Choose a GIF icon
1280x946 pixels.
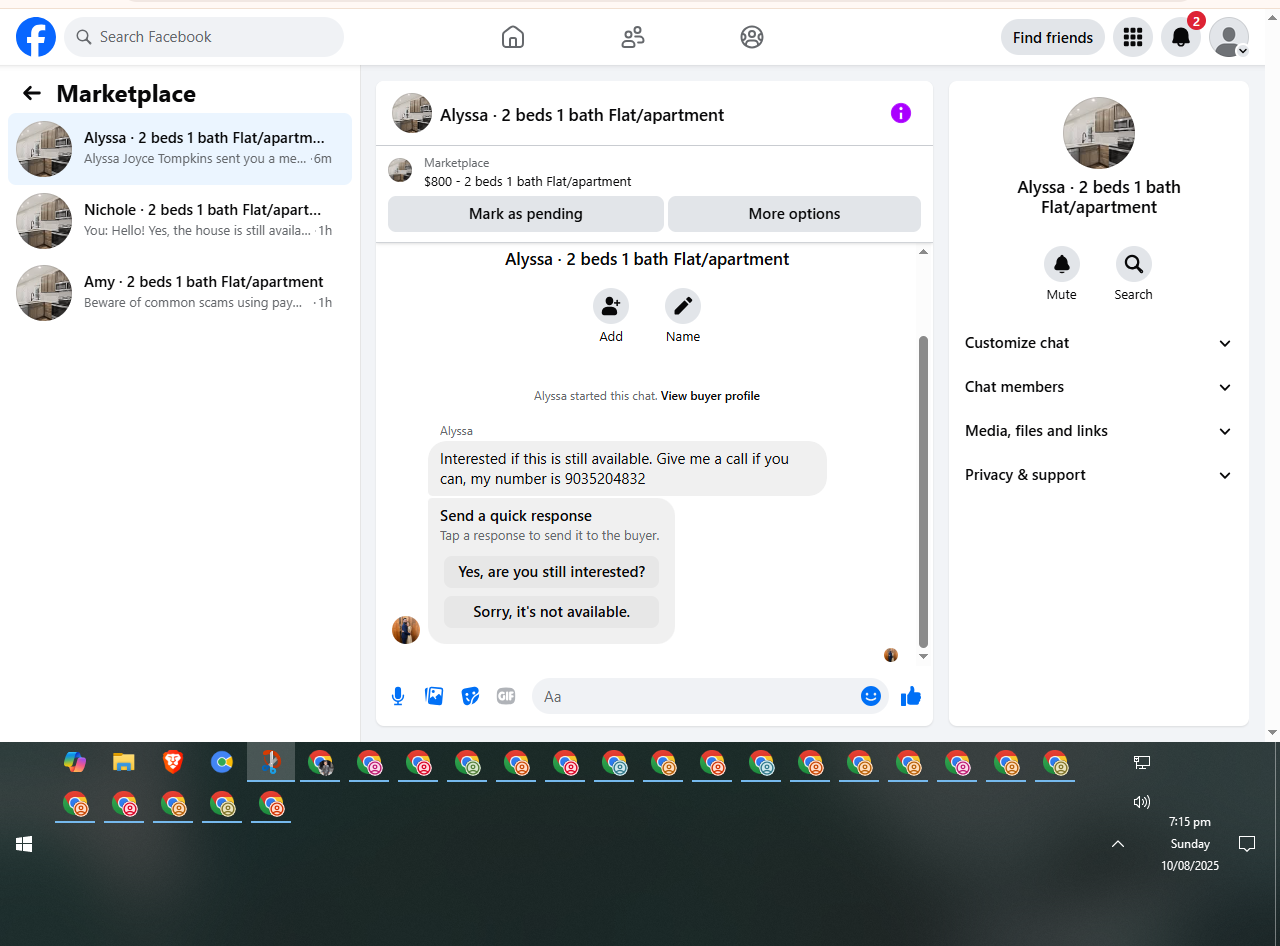click(506, 696)
